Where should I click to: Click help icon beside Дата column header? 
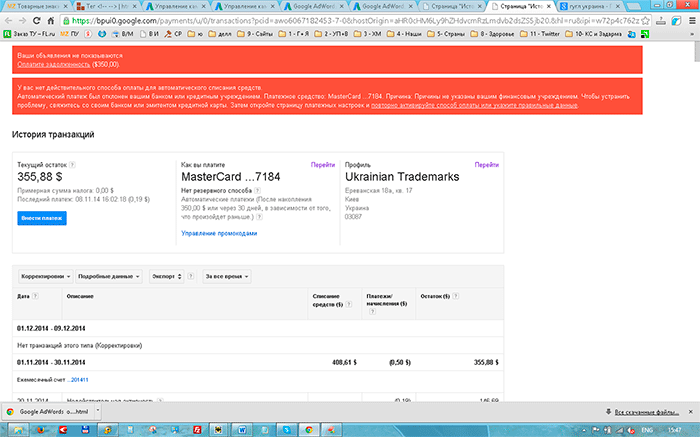click(37, 297)
